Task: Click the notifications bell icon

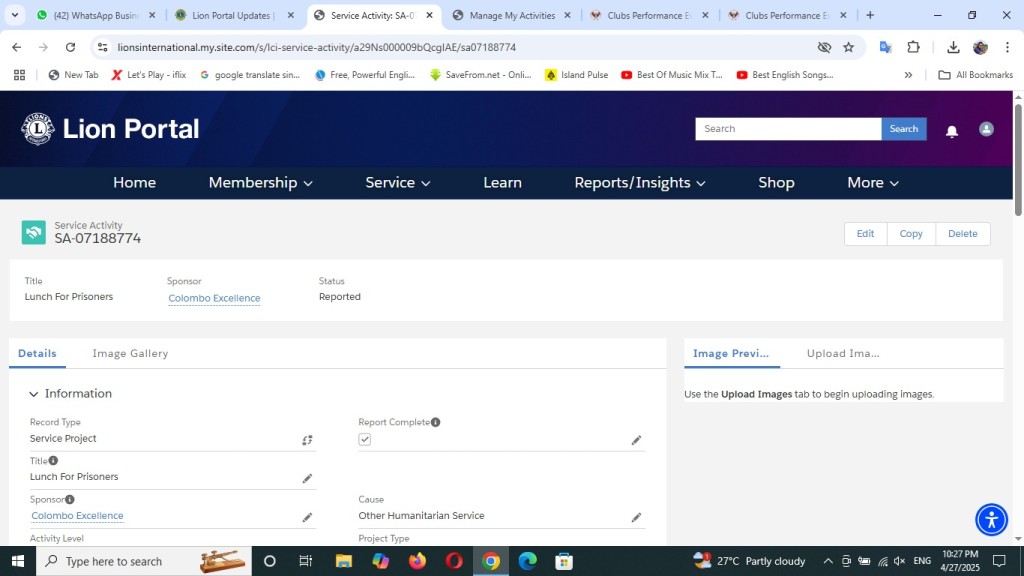Action: (x=952, y=131)
